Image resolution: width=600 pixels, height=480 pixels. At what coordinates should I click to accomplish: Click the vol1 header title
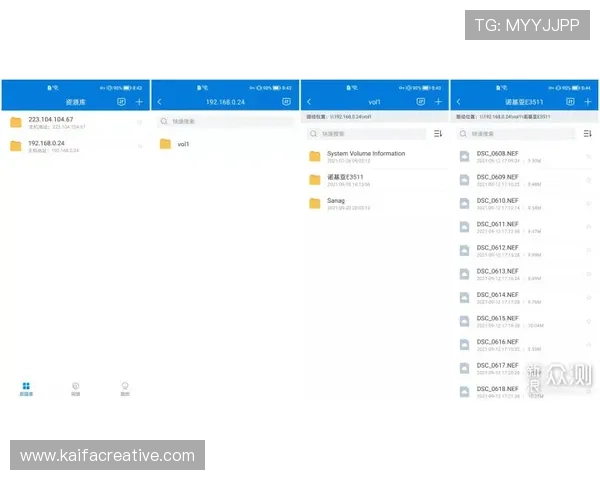[x=374, y=102]
